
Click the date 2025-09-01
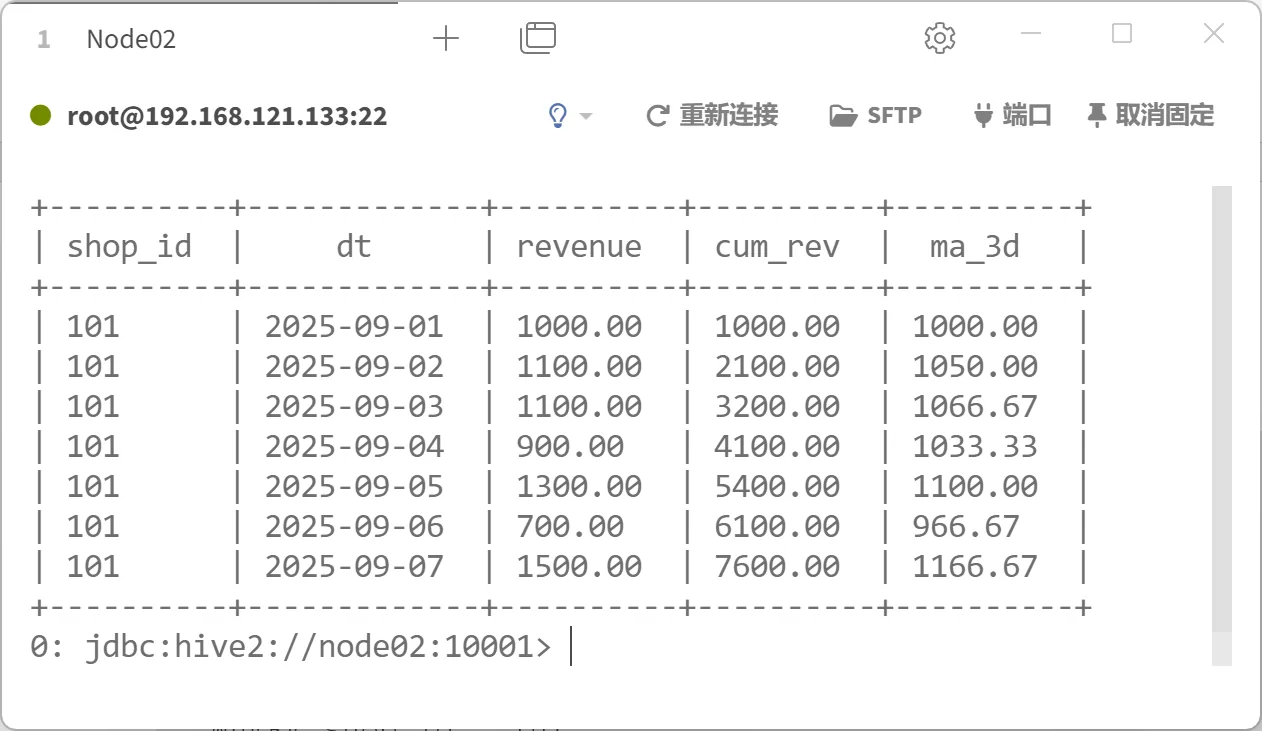(x=354, y=326)
